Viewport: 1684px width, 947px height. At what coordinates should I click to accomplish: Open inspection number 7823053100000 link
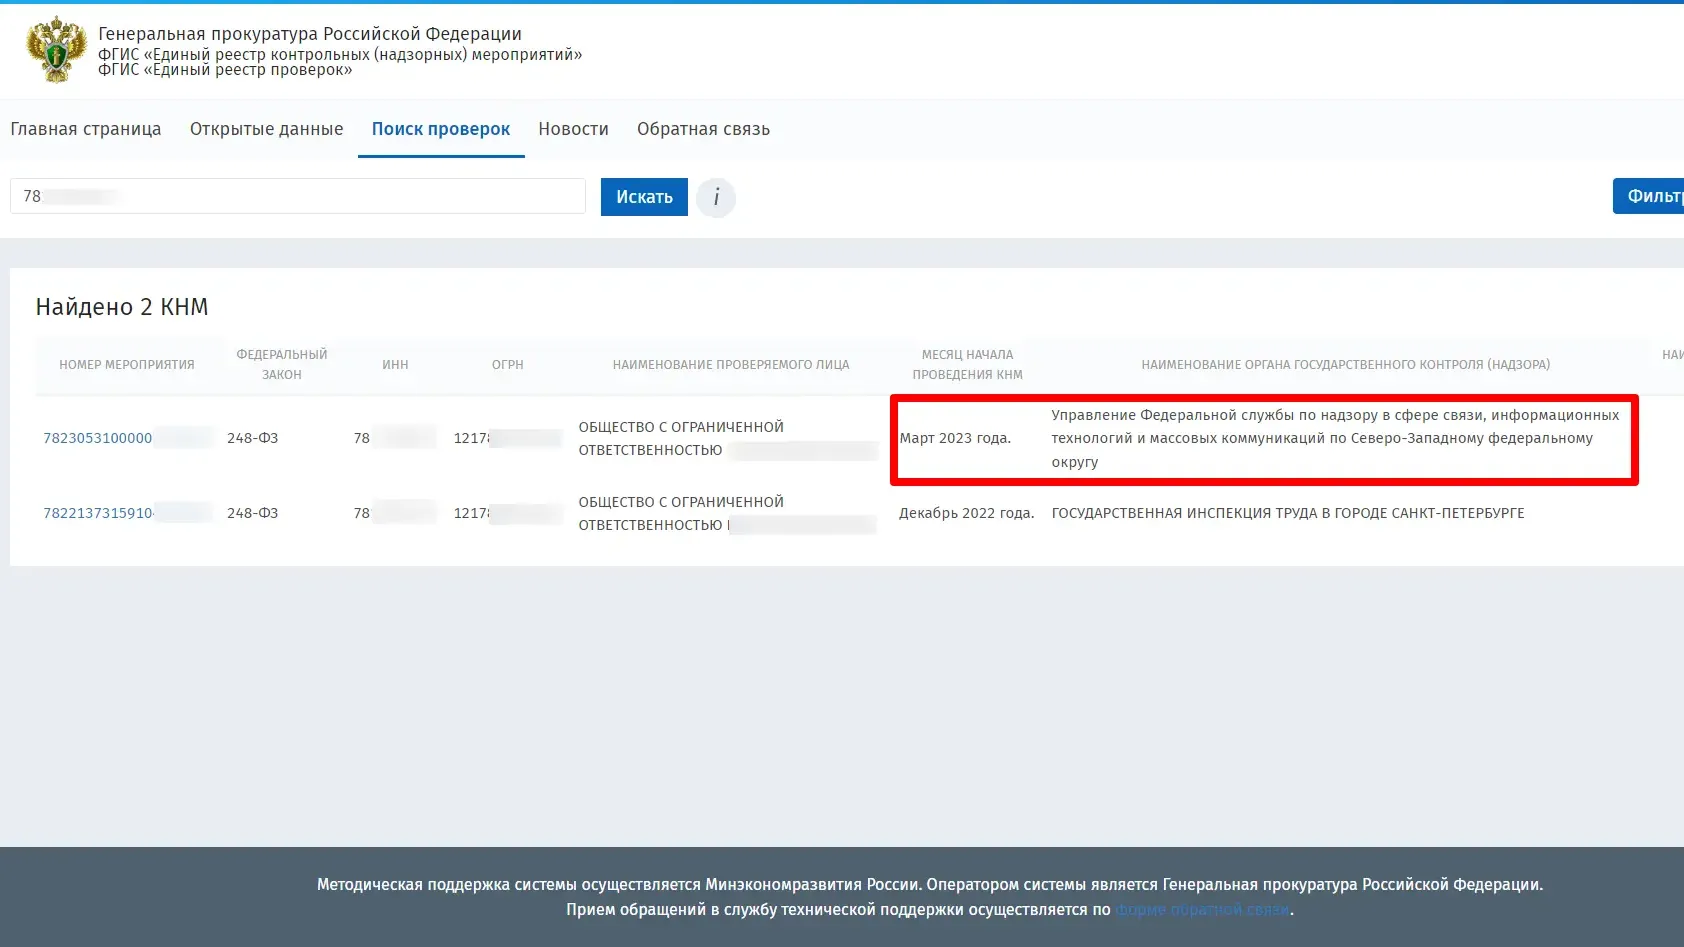97,438
